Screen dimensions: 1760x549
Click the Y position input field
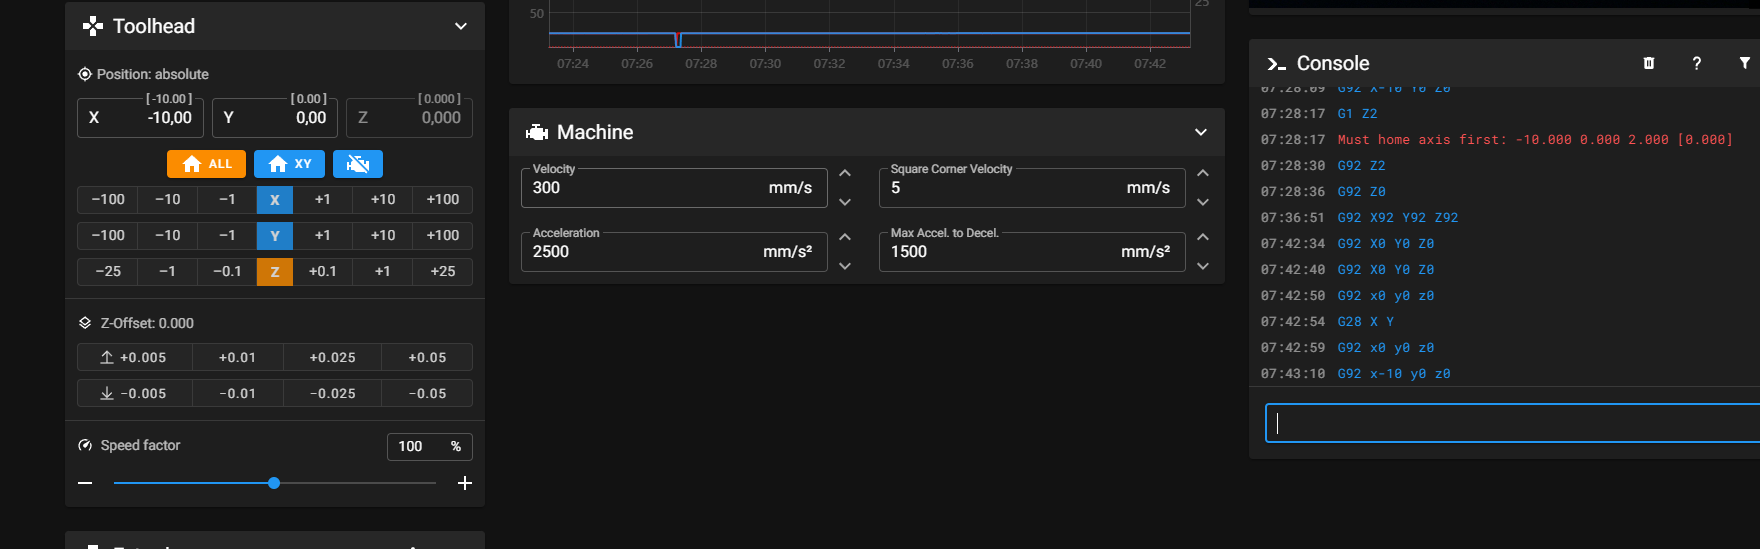(x=275, y=118)
